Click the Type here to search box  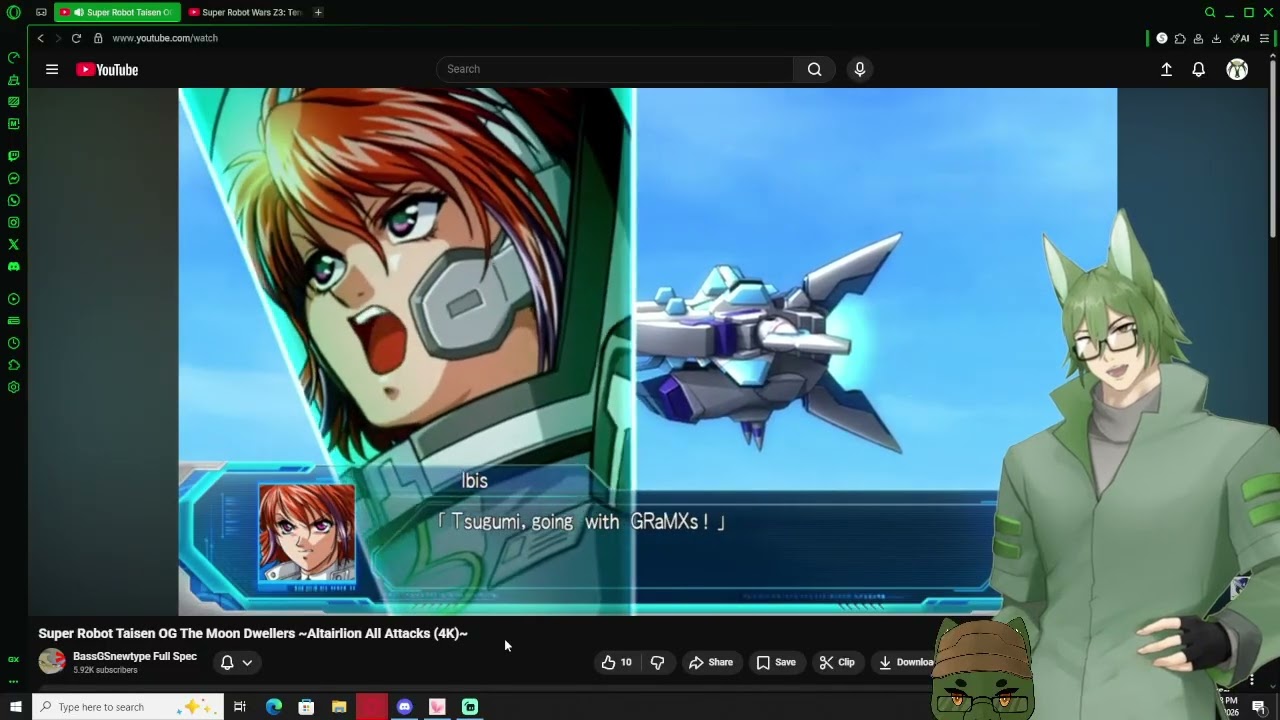click(127, 707)
